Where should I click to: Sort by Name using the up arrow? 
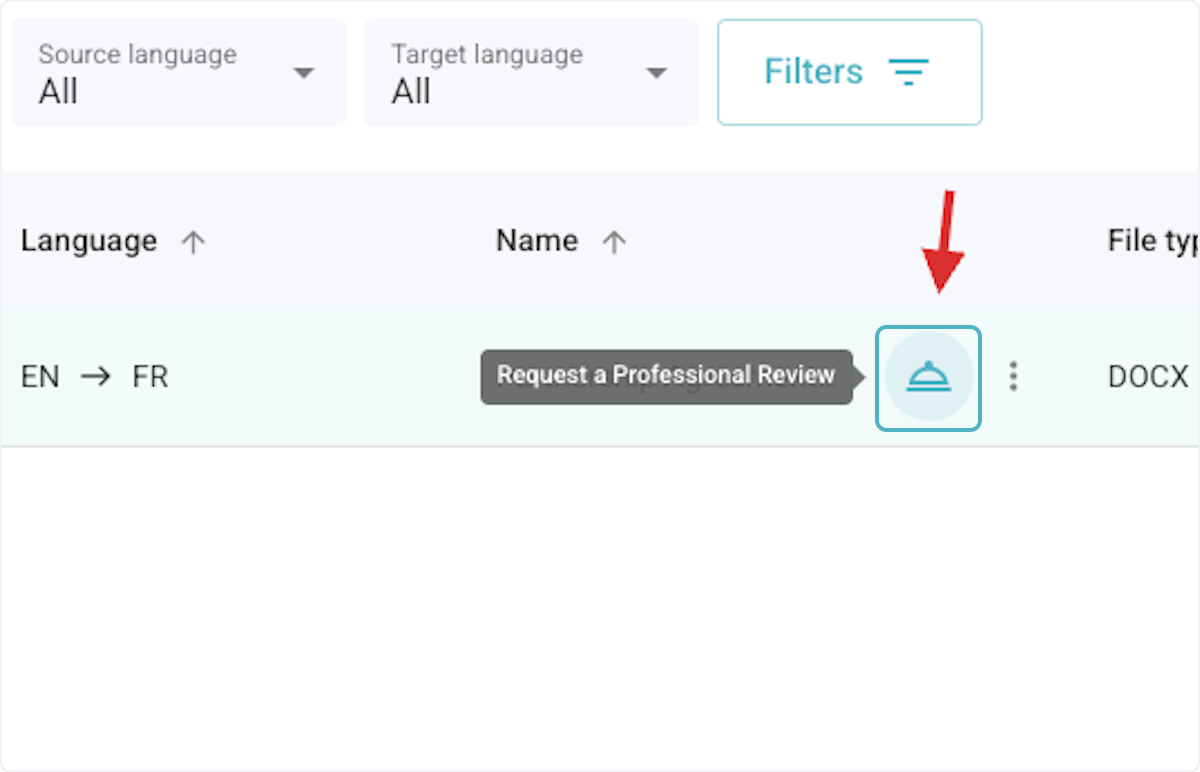(614, 242)
